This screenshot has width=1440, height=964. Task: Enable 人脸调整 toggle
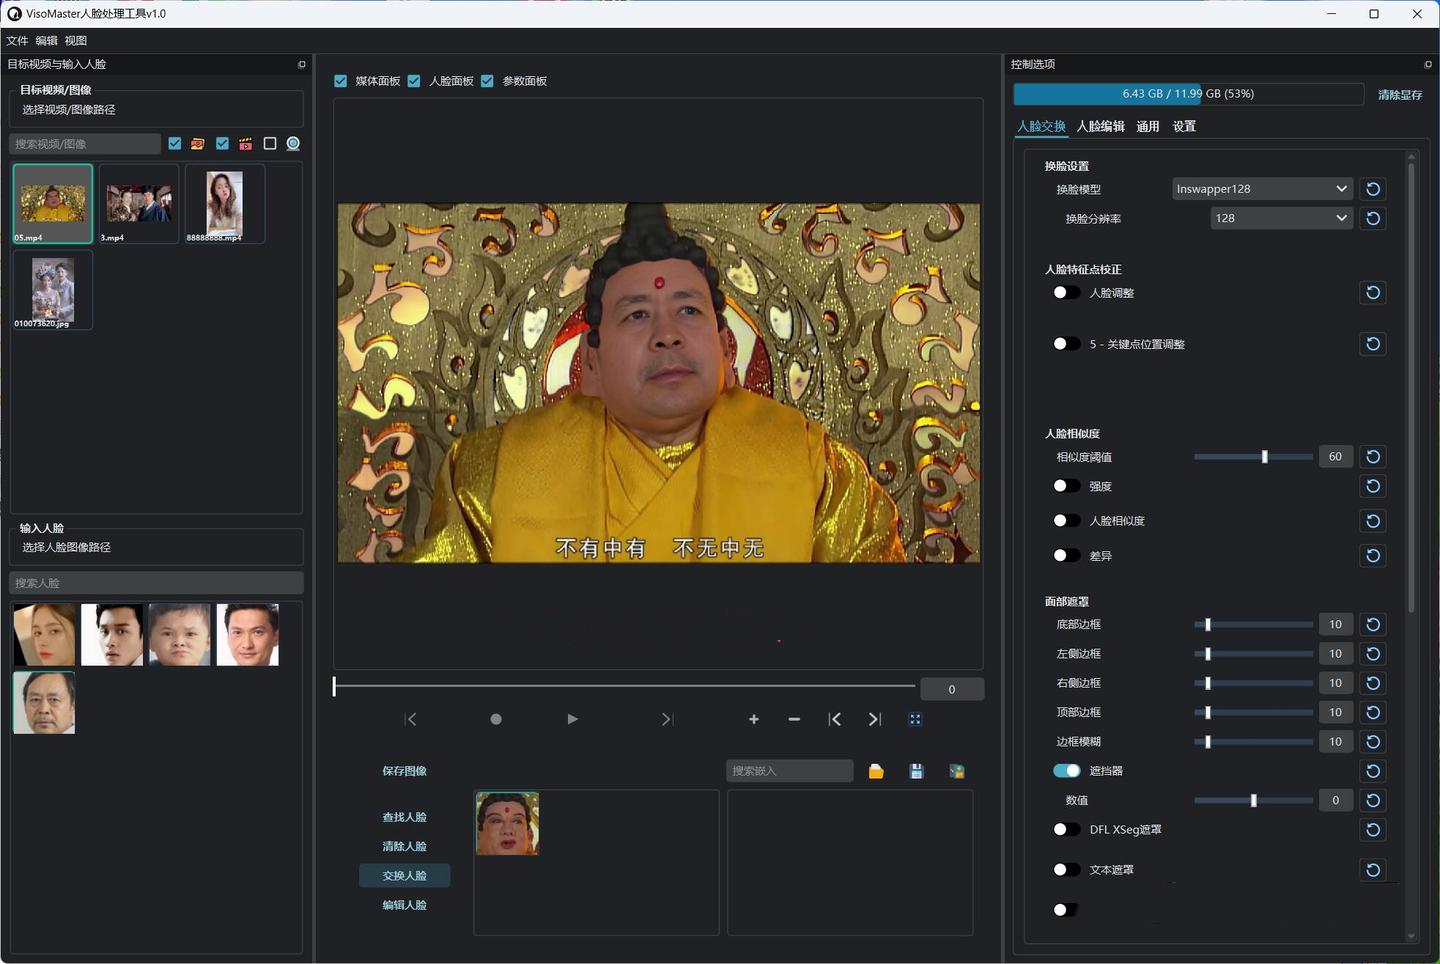[1066, 292]
